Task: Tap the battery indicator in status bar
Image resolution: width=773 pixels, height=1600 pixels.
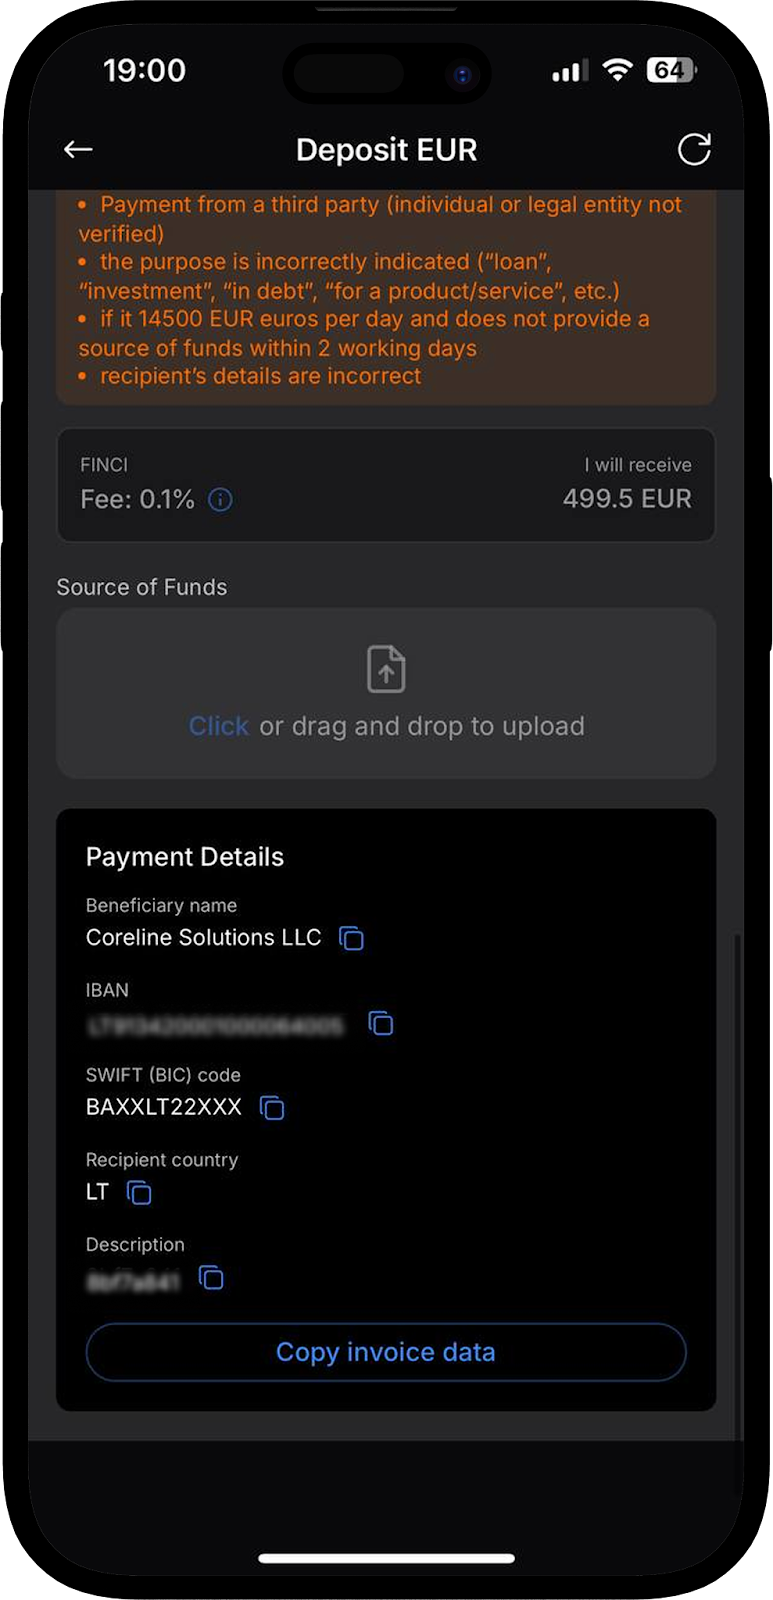Action: 671,70
